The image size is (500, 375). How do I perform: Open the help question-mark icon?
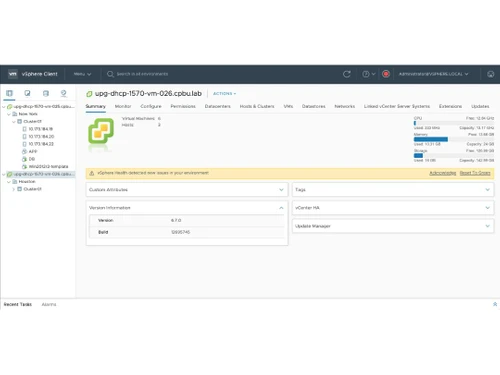pyautogui.click(x=366, y=74)
